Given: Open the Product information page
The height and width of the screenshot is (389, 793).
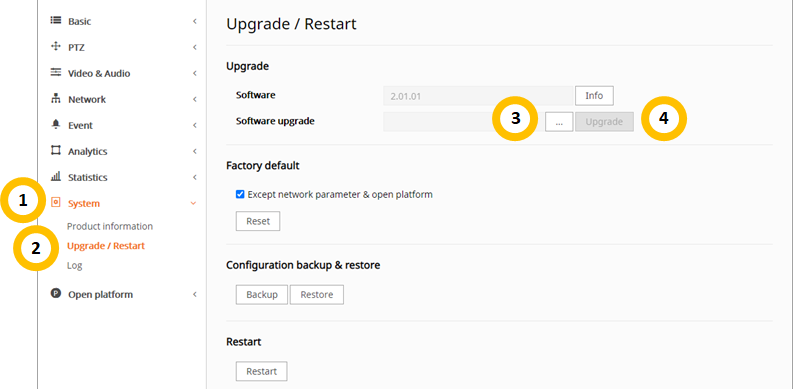Looking at the screenshot, I should (x=110, y=226).
